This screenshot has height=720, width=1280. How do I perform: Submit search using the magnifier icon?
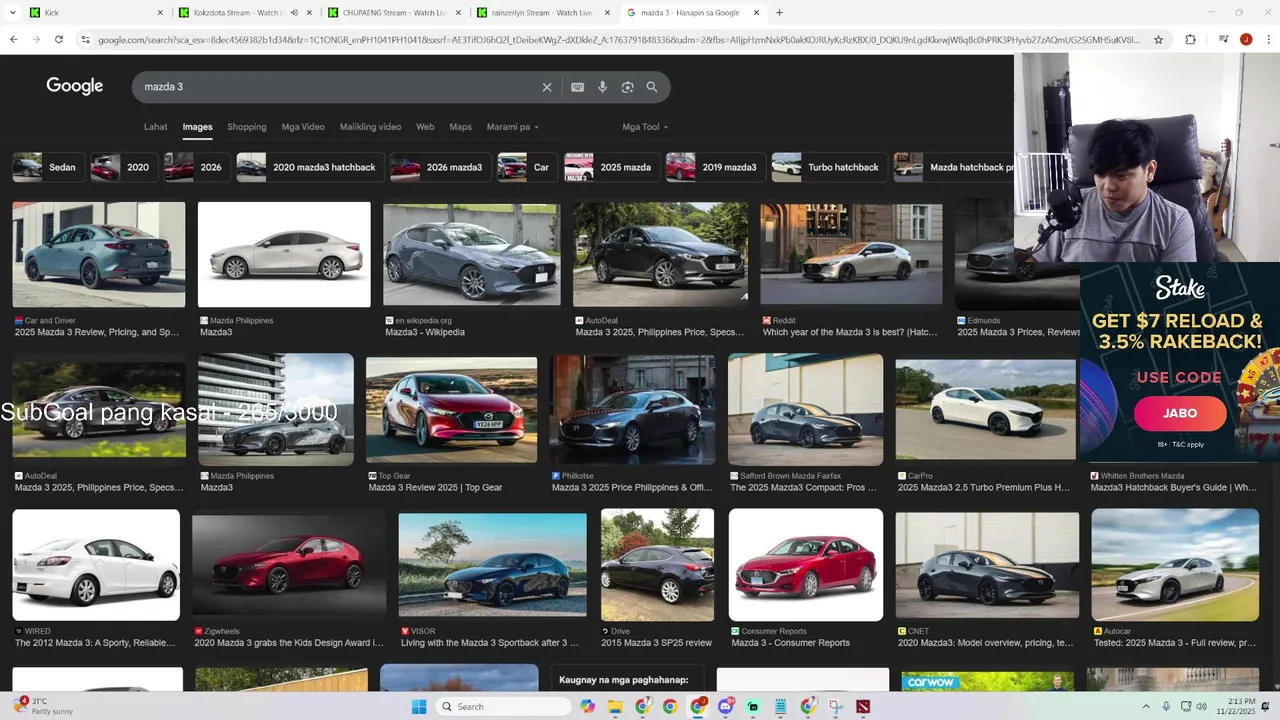pos(652,87)
